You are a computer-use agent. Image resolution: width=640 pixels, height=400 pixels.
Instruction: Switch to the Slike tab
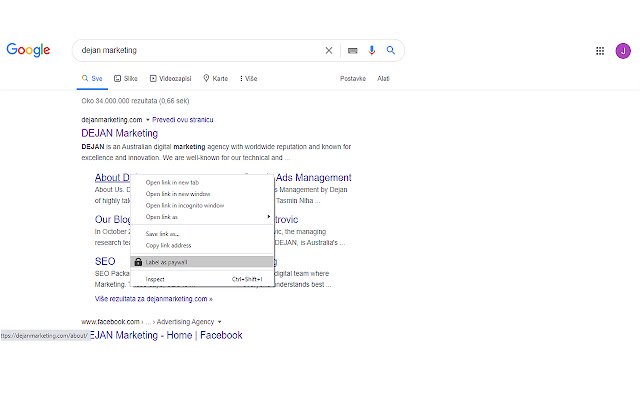point(126,78)
